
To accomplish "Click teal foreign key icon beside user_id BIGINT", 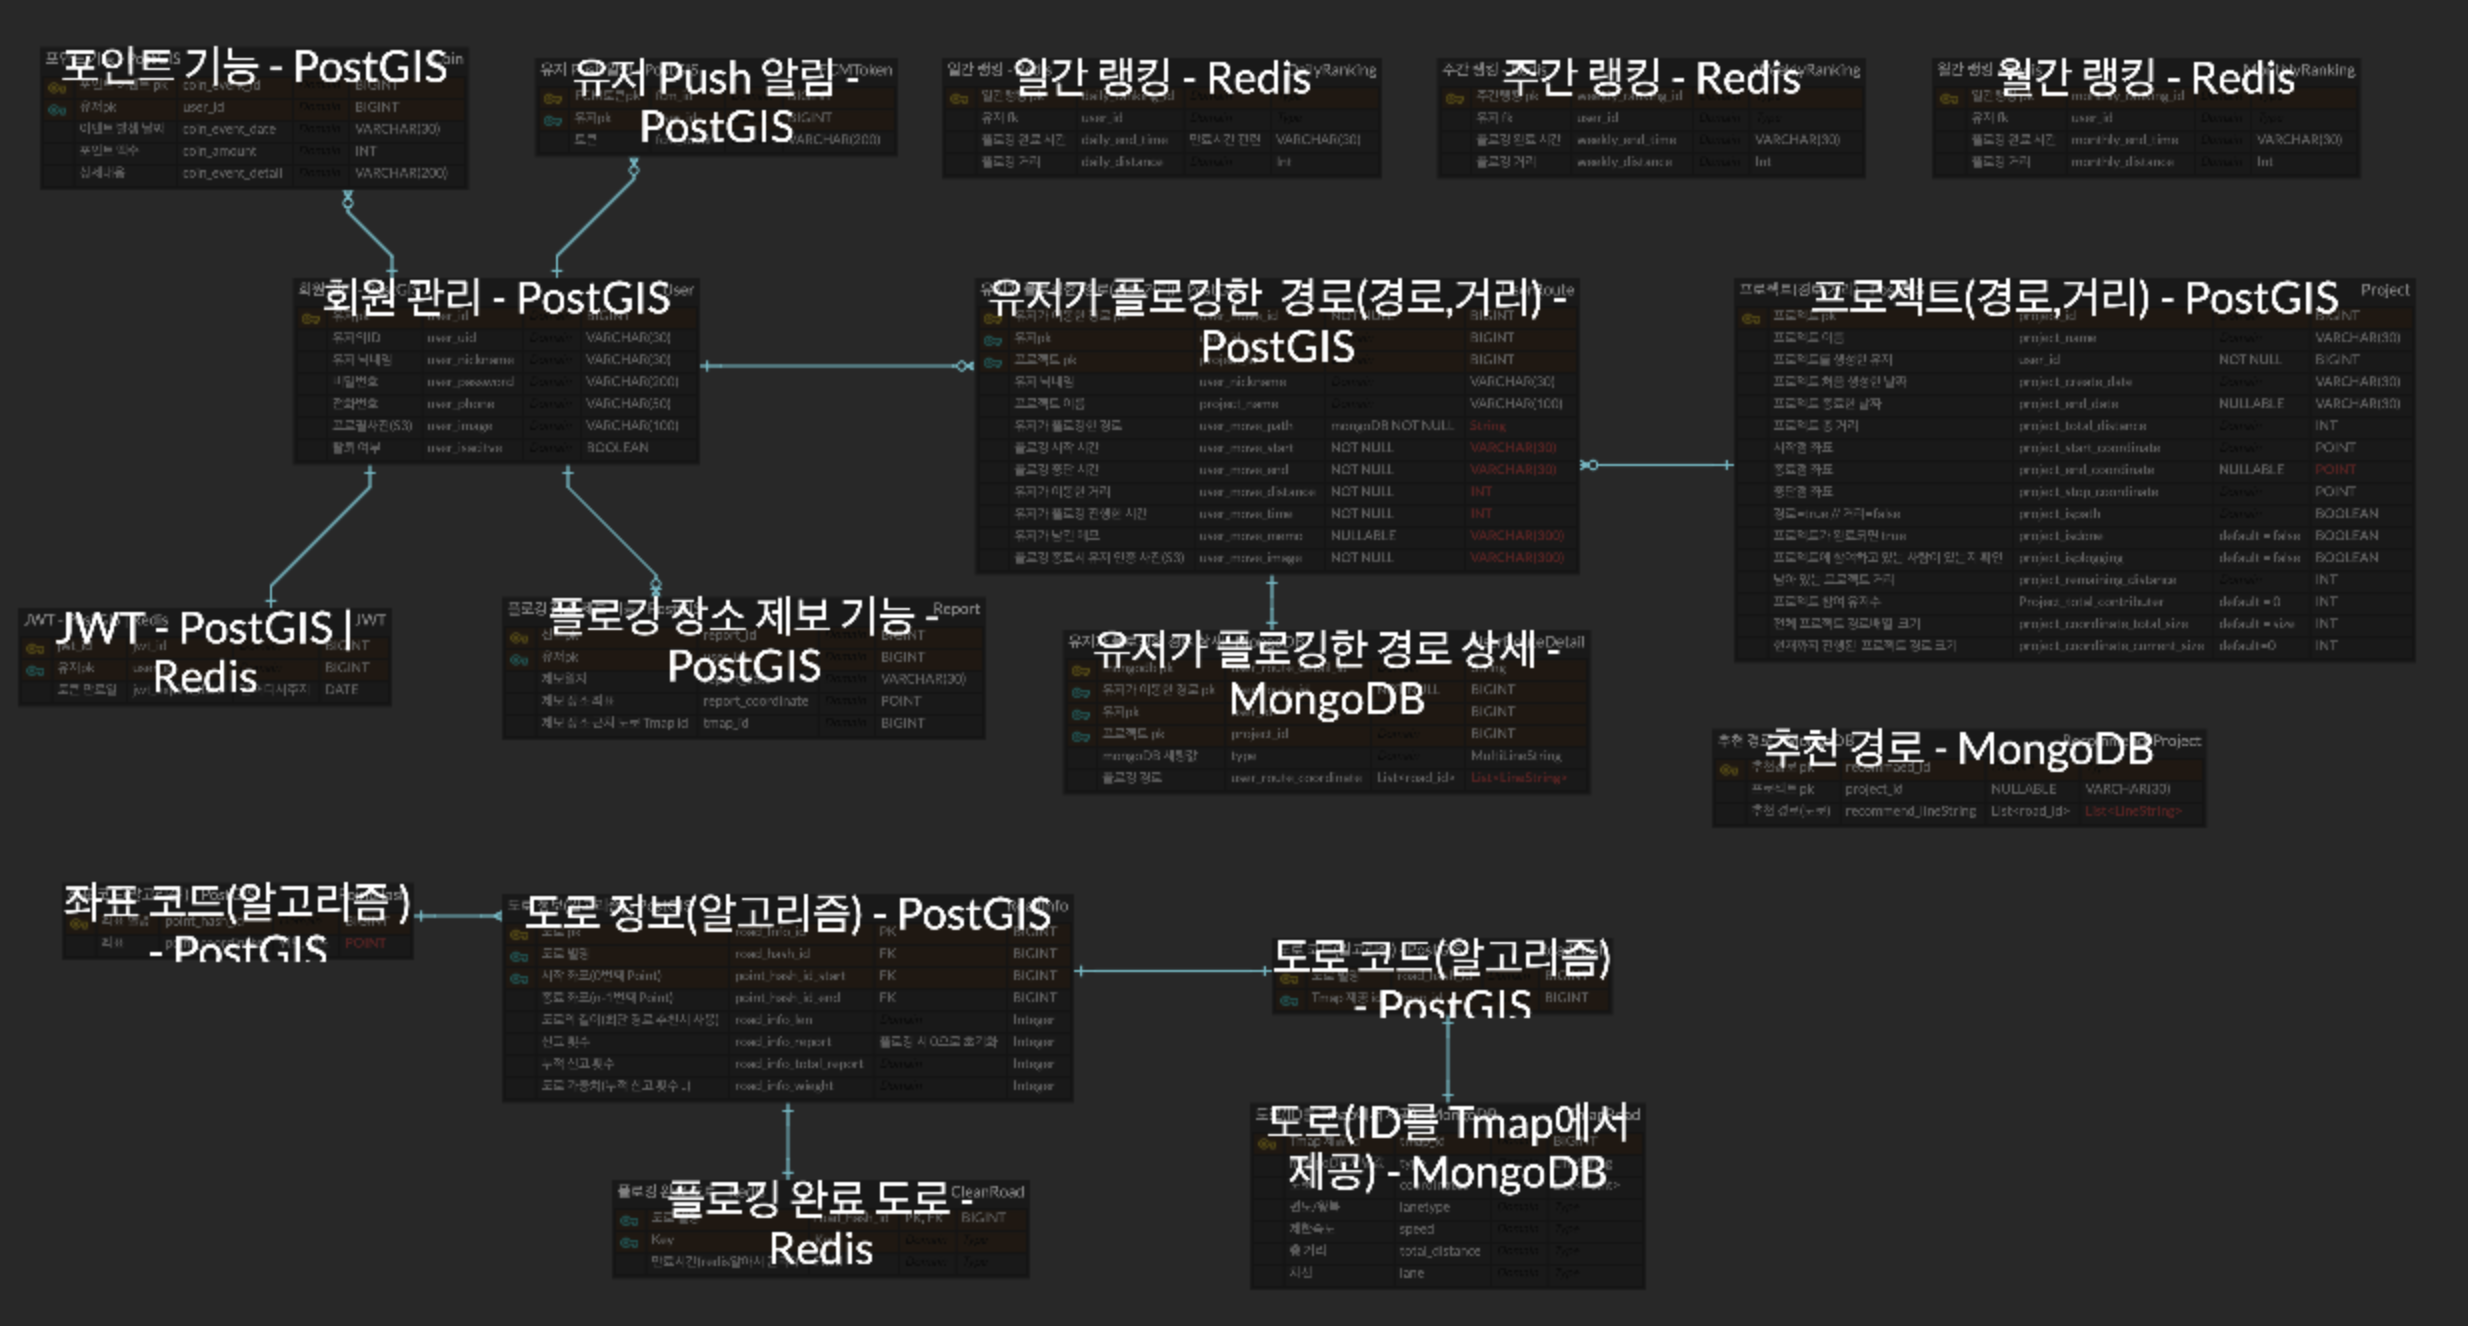I will point(57,108).
